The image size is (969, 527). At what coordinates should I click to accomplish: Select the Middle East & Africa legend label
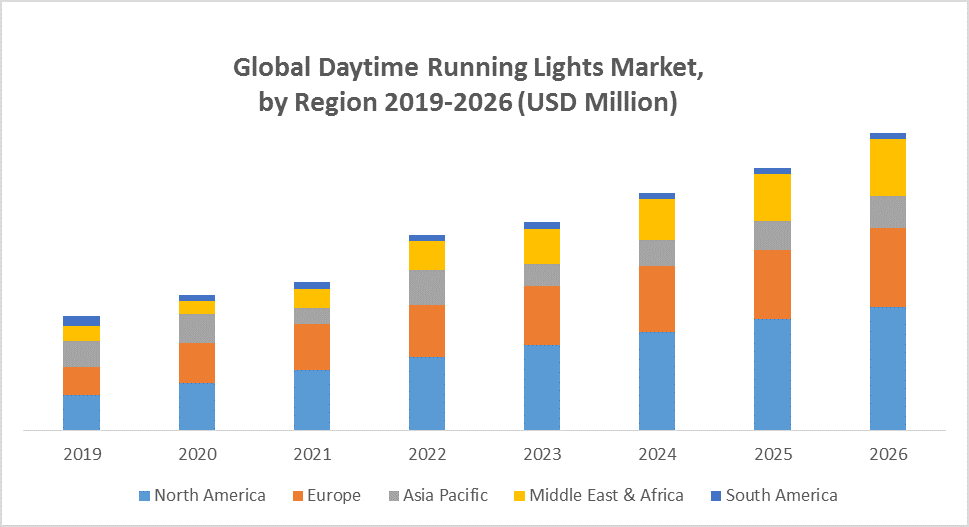point(606,495)
